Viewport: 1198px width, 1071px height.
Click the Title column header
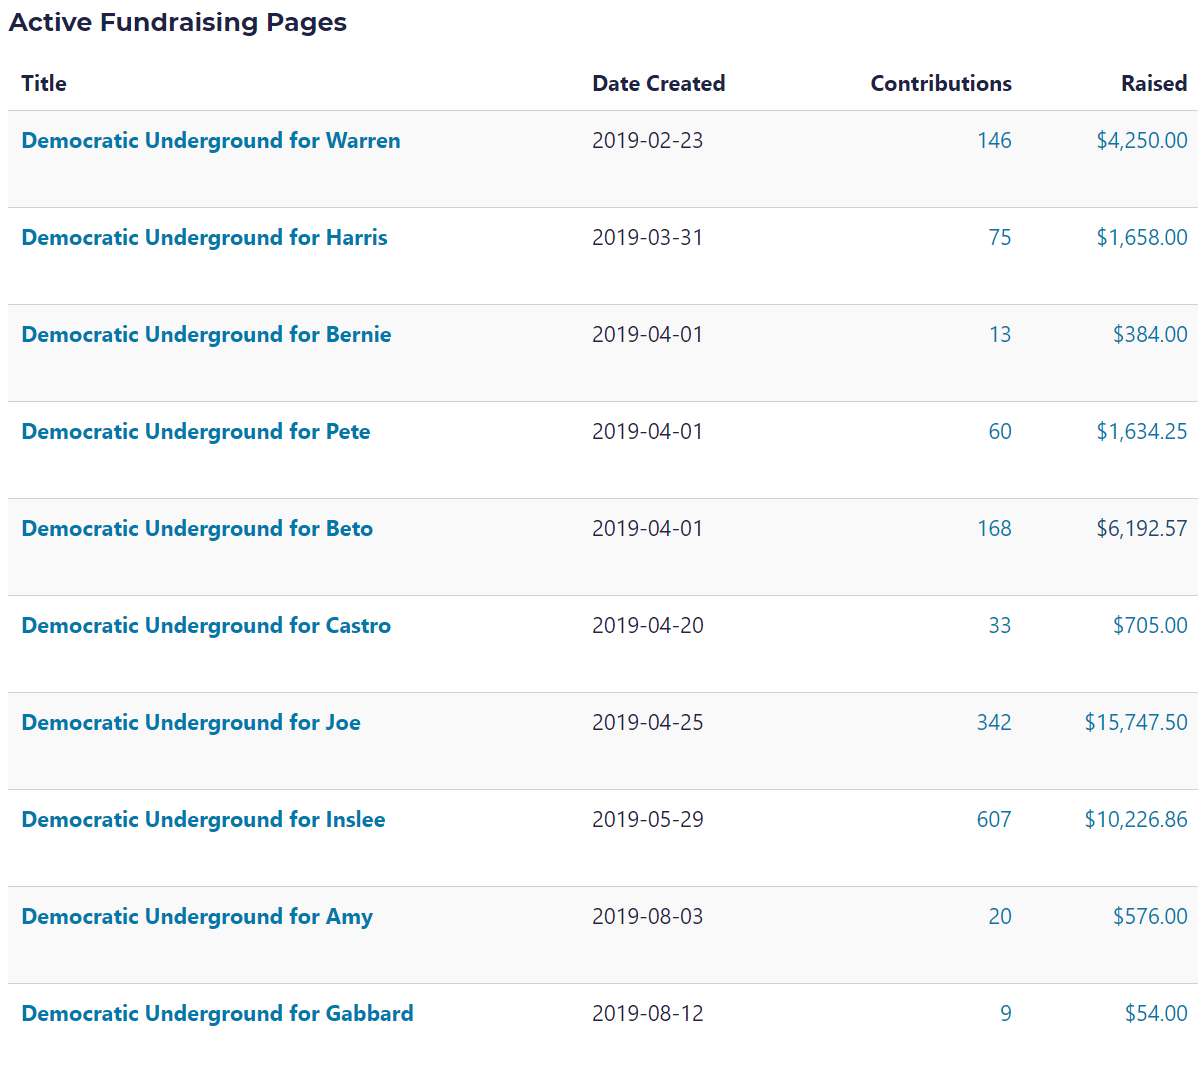click(44, 84)
